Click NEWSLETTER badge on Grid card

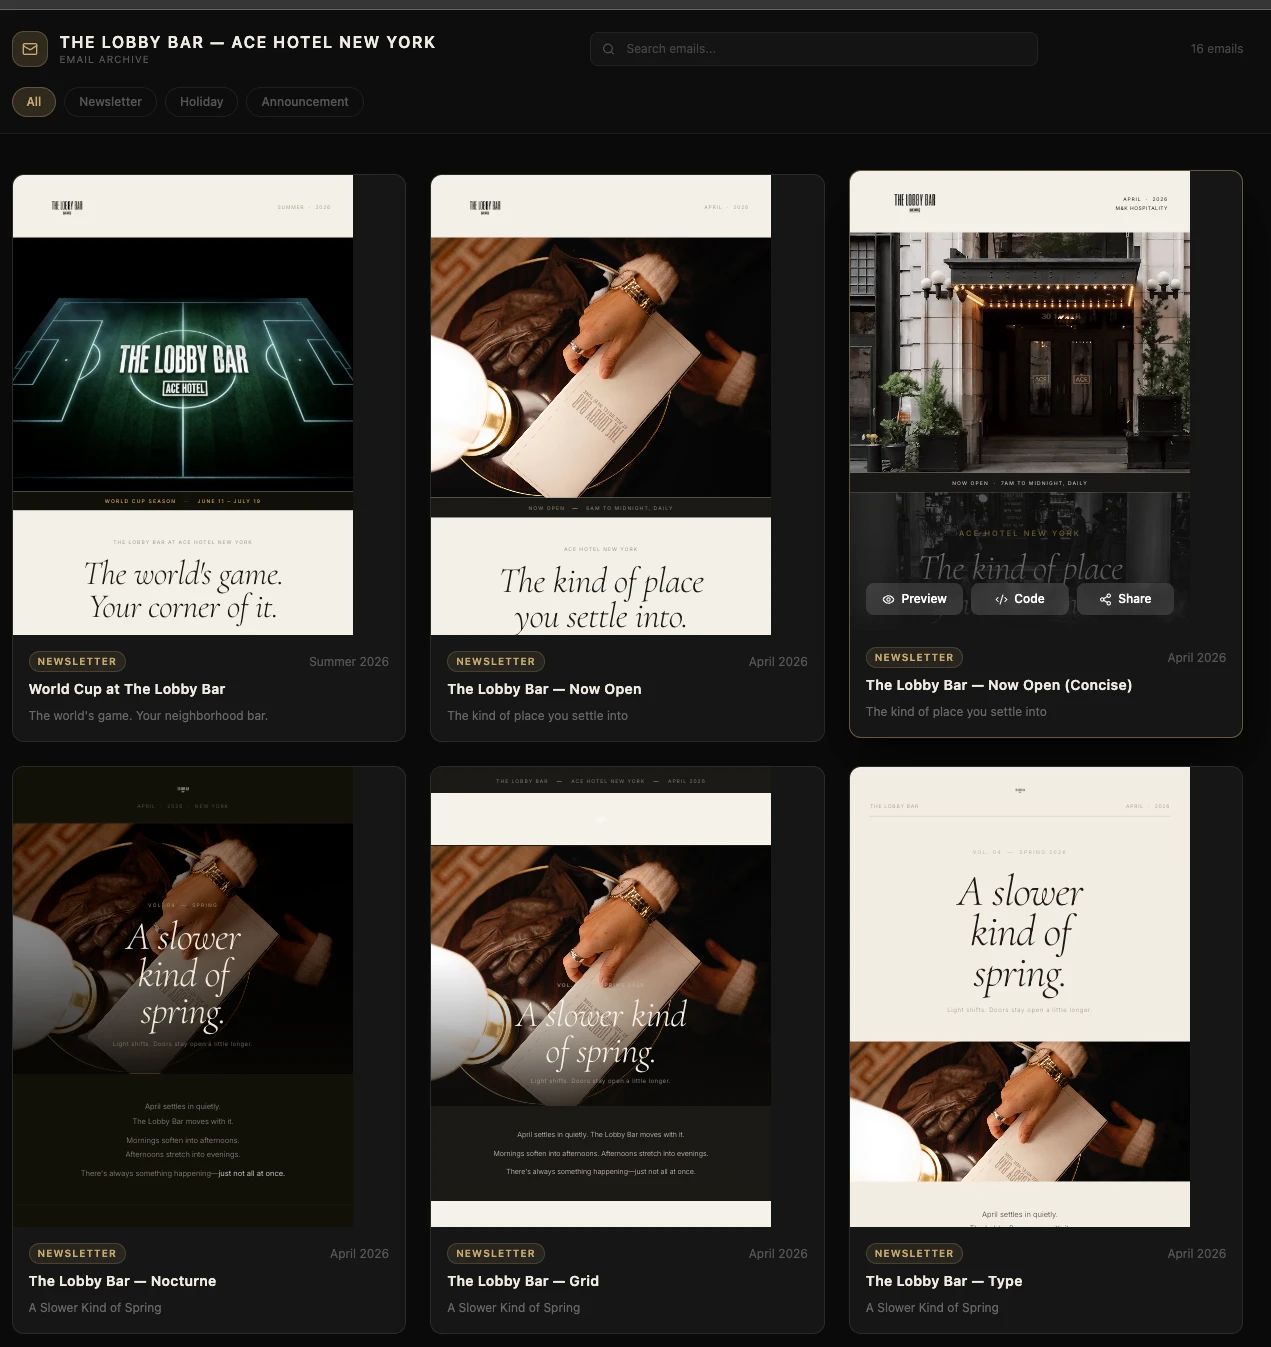point(495,1253)
